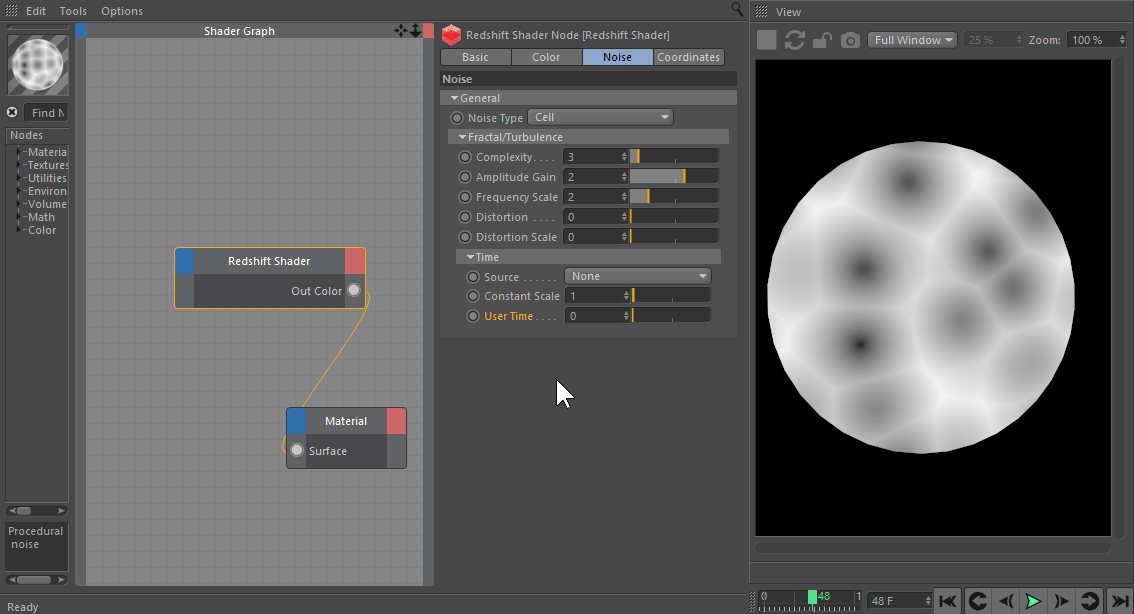
Task: Toggle the Noise Type animation circle
Action: 456,118
